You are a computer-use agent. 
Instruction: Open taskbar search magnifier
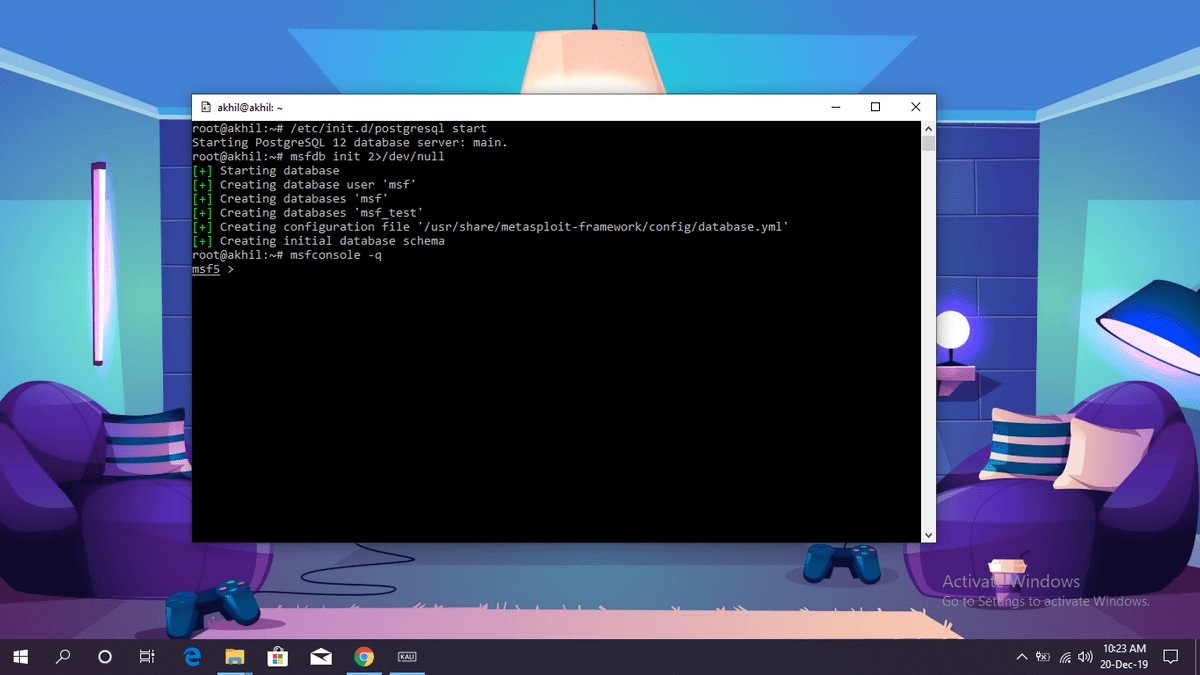pos(63,657)
